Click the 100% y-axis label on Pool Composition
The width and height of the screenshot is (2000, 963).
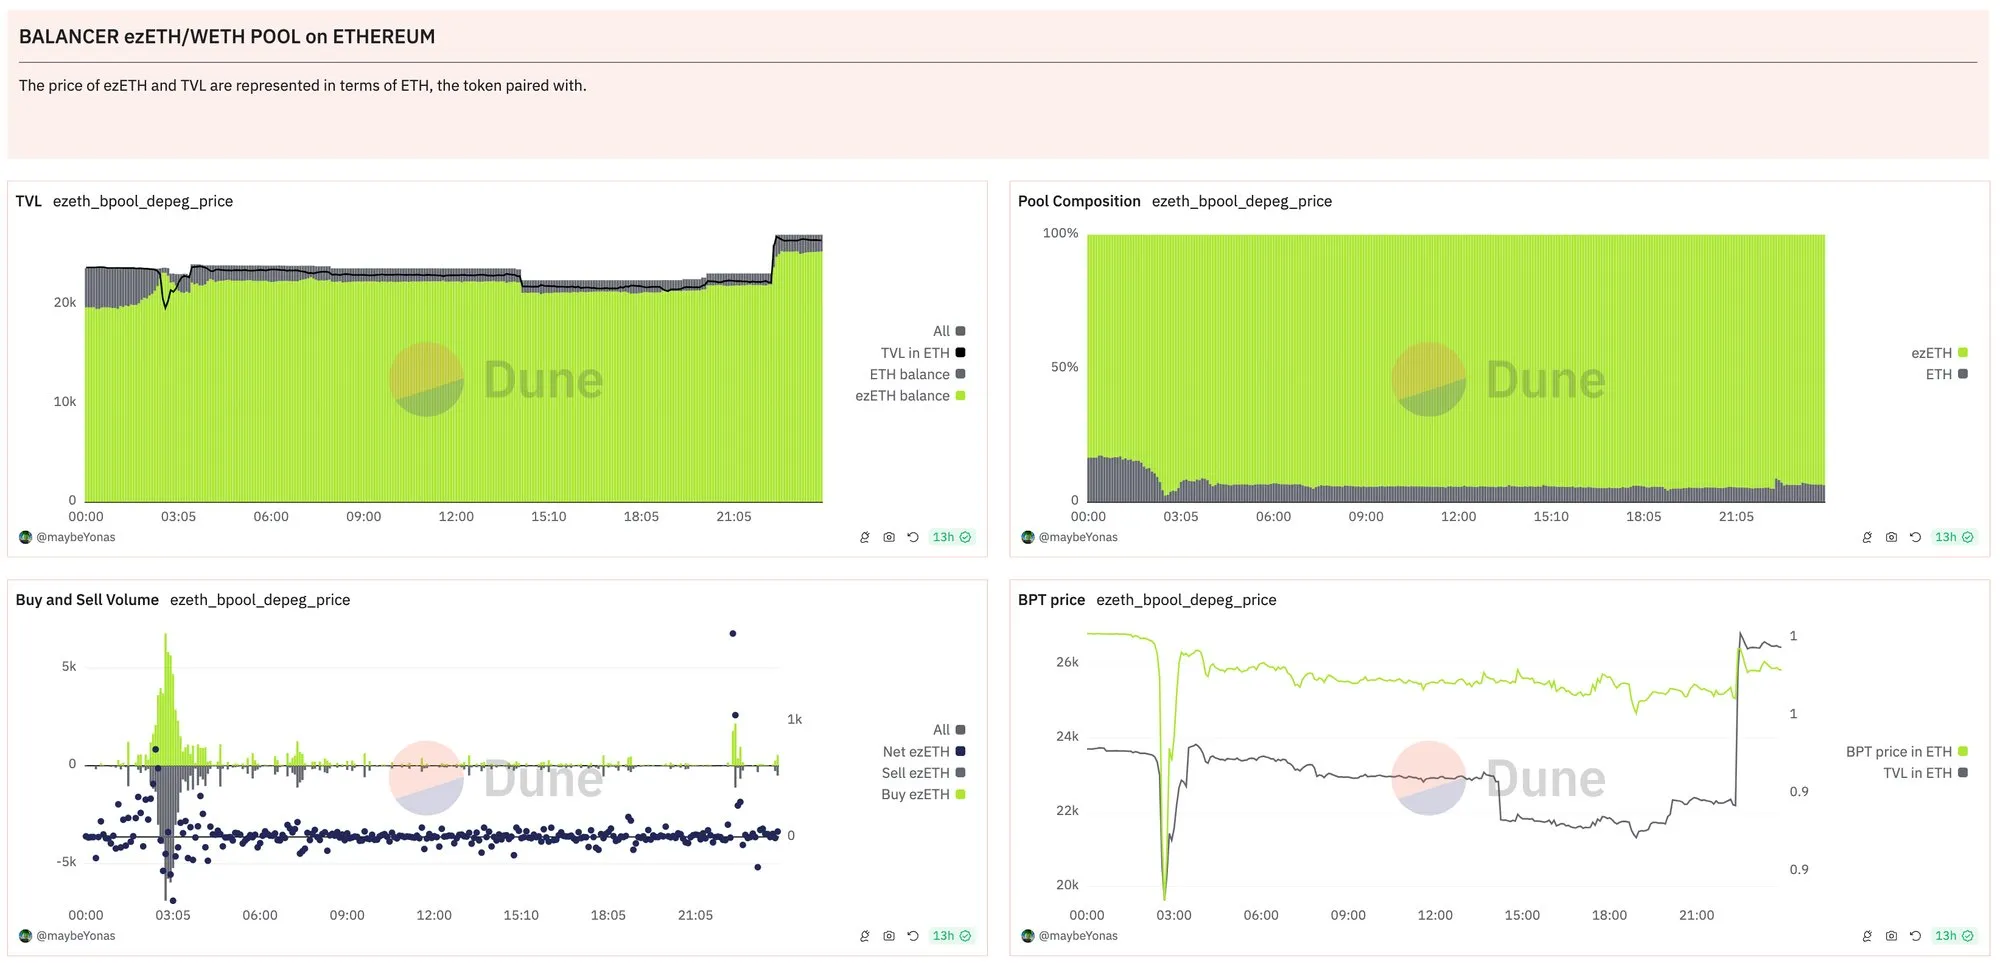click(1061, 233)
